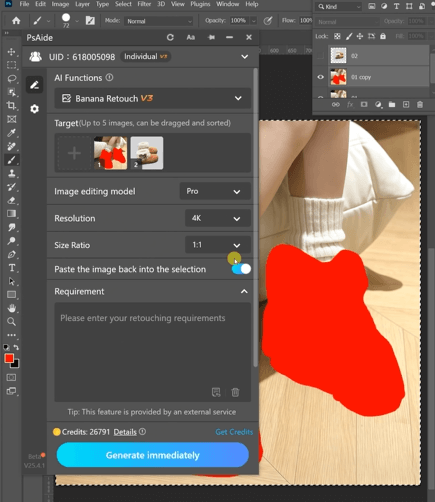The width and height of the screenshot is (435, 502).
Task: Open the layer filter Kind dropdown
Action: (339, 7)
